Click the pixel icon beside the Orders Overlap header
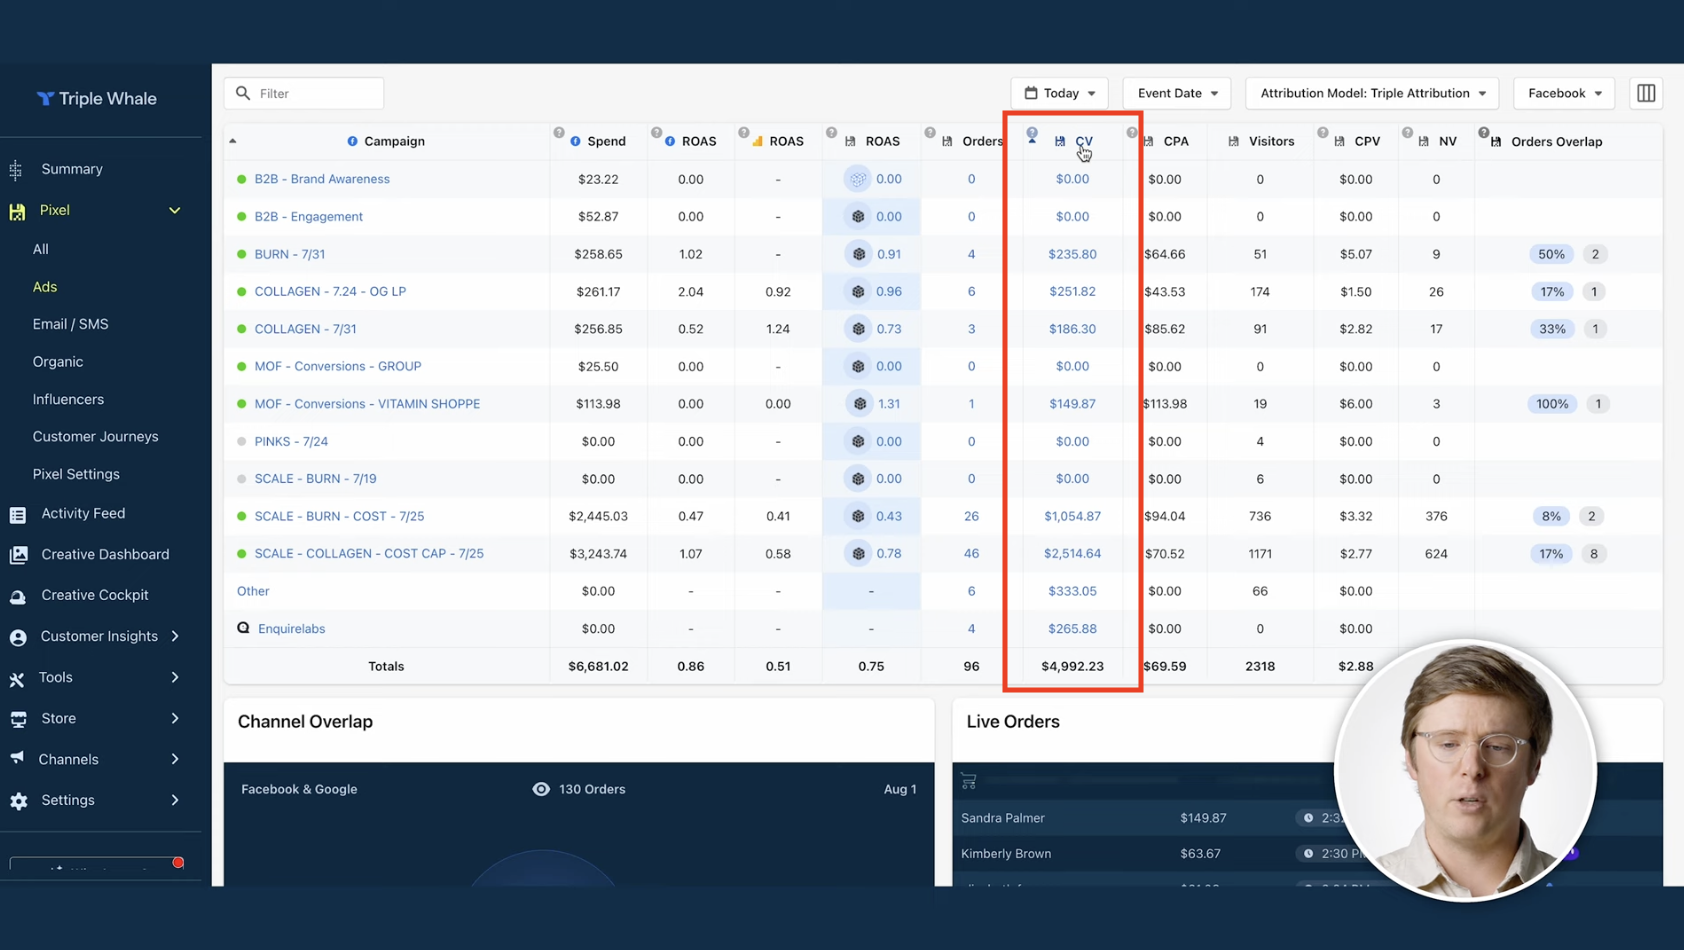Viewport: 1684px width, 950px height. [1496, 142]
